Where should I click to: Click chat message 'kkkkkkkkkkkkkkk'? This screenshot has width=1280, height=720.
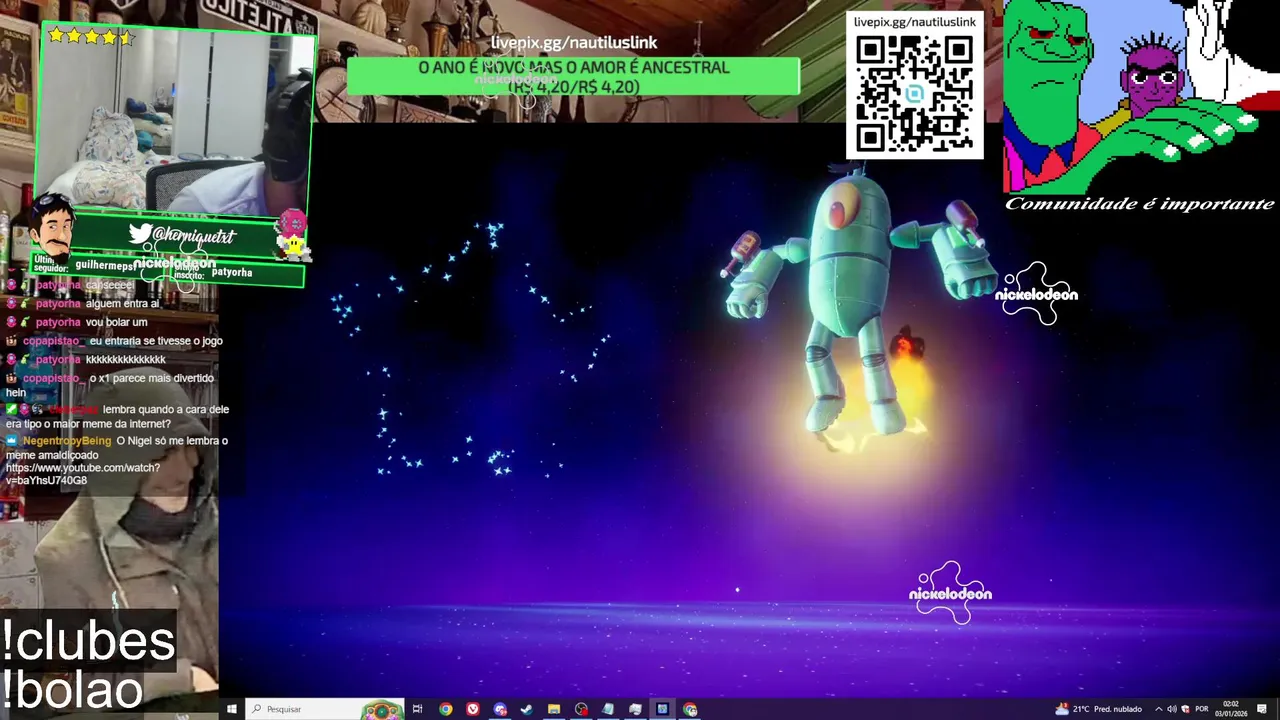click(126, 360)
